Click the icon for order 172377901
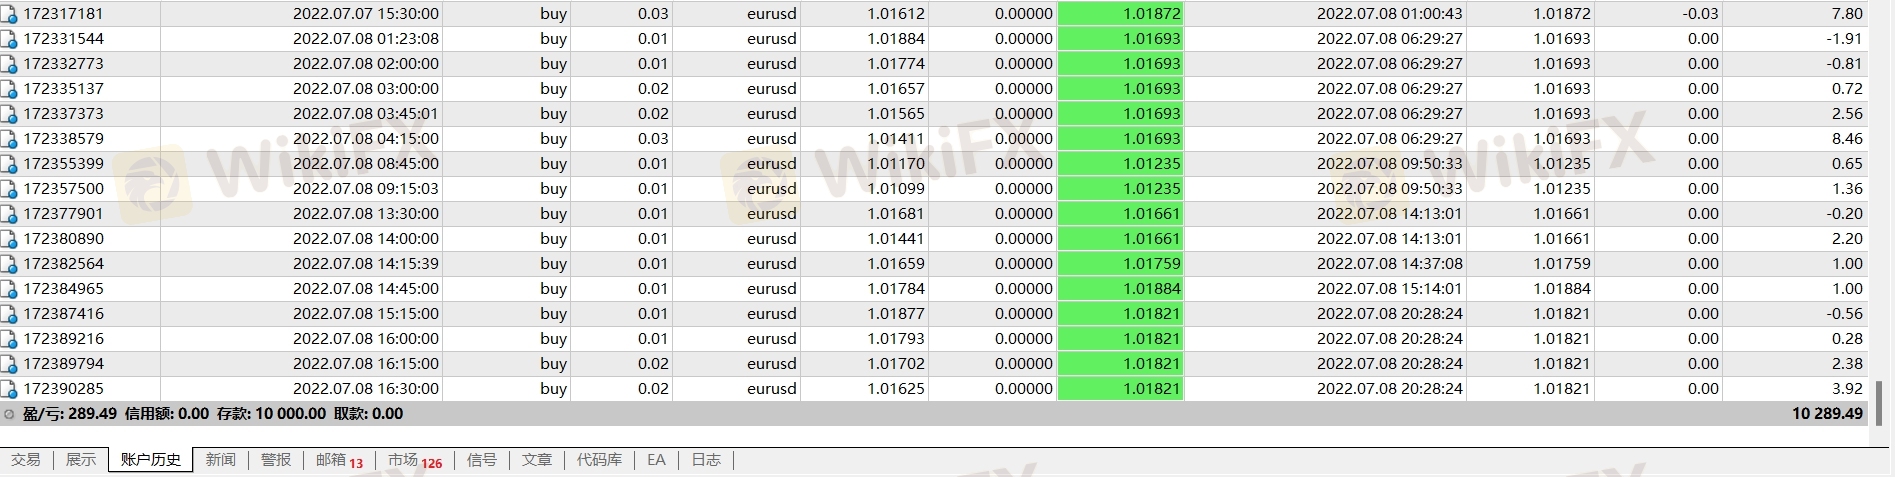Screen dimensions: 1895x477 (9, 214)
